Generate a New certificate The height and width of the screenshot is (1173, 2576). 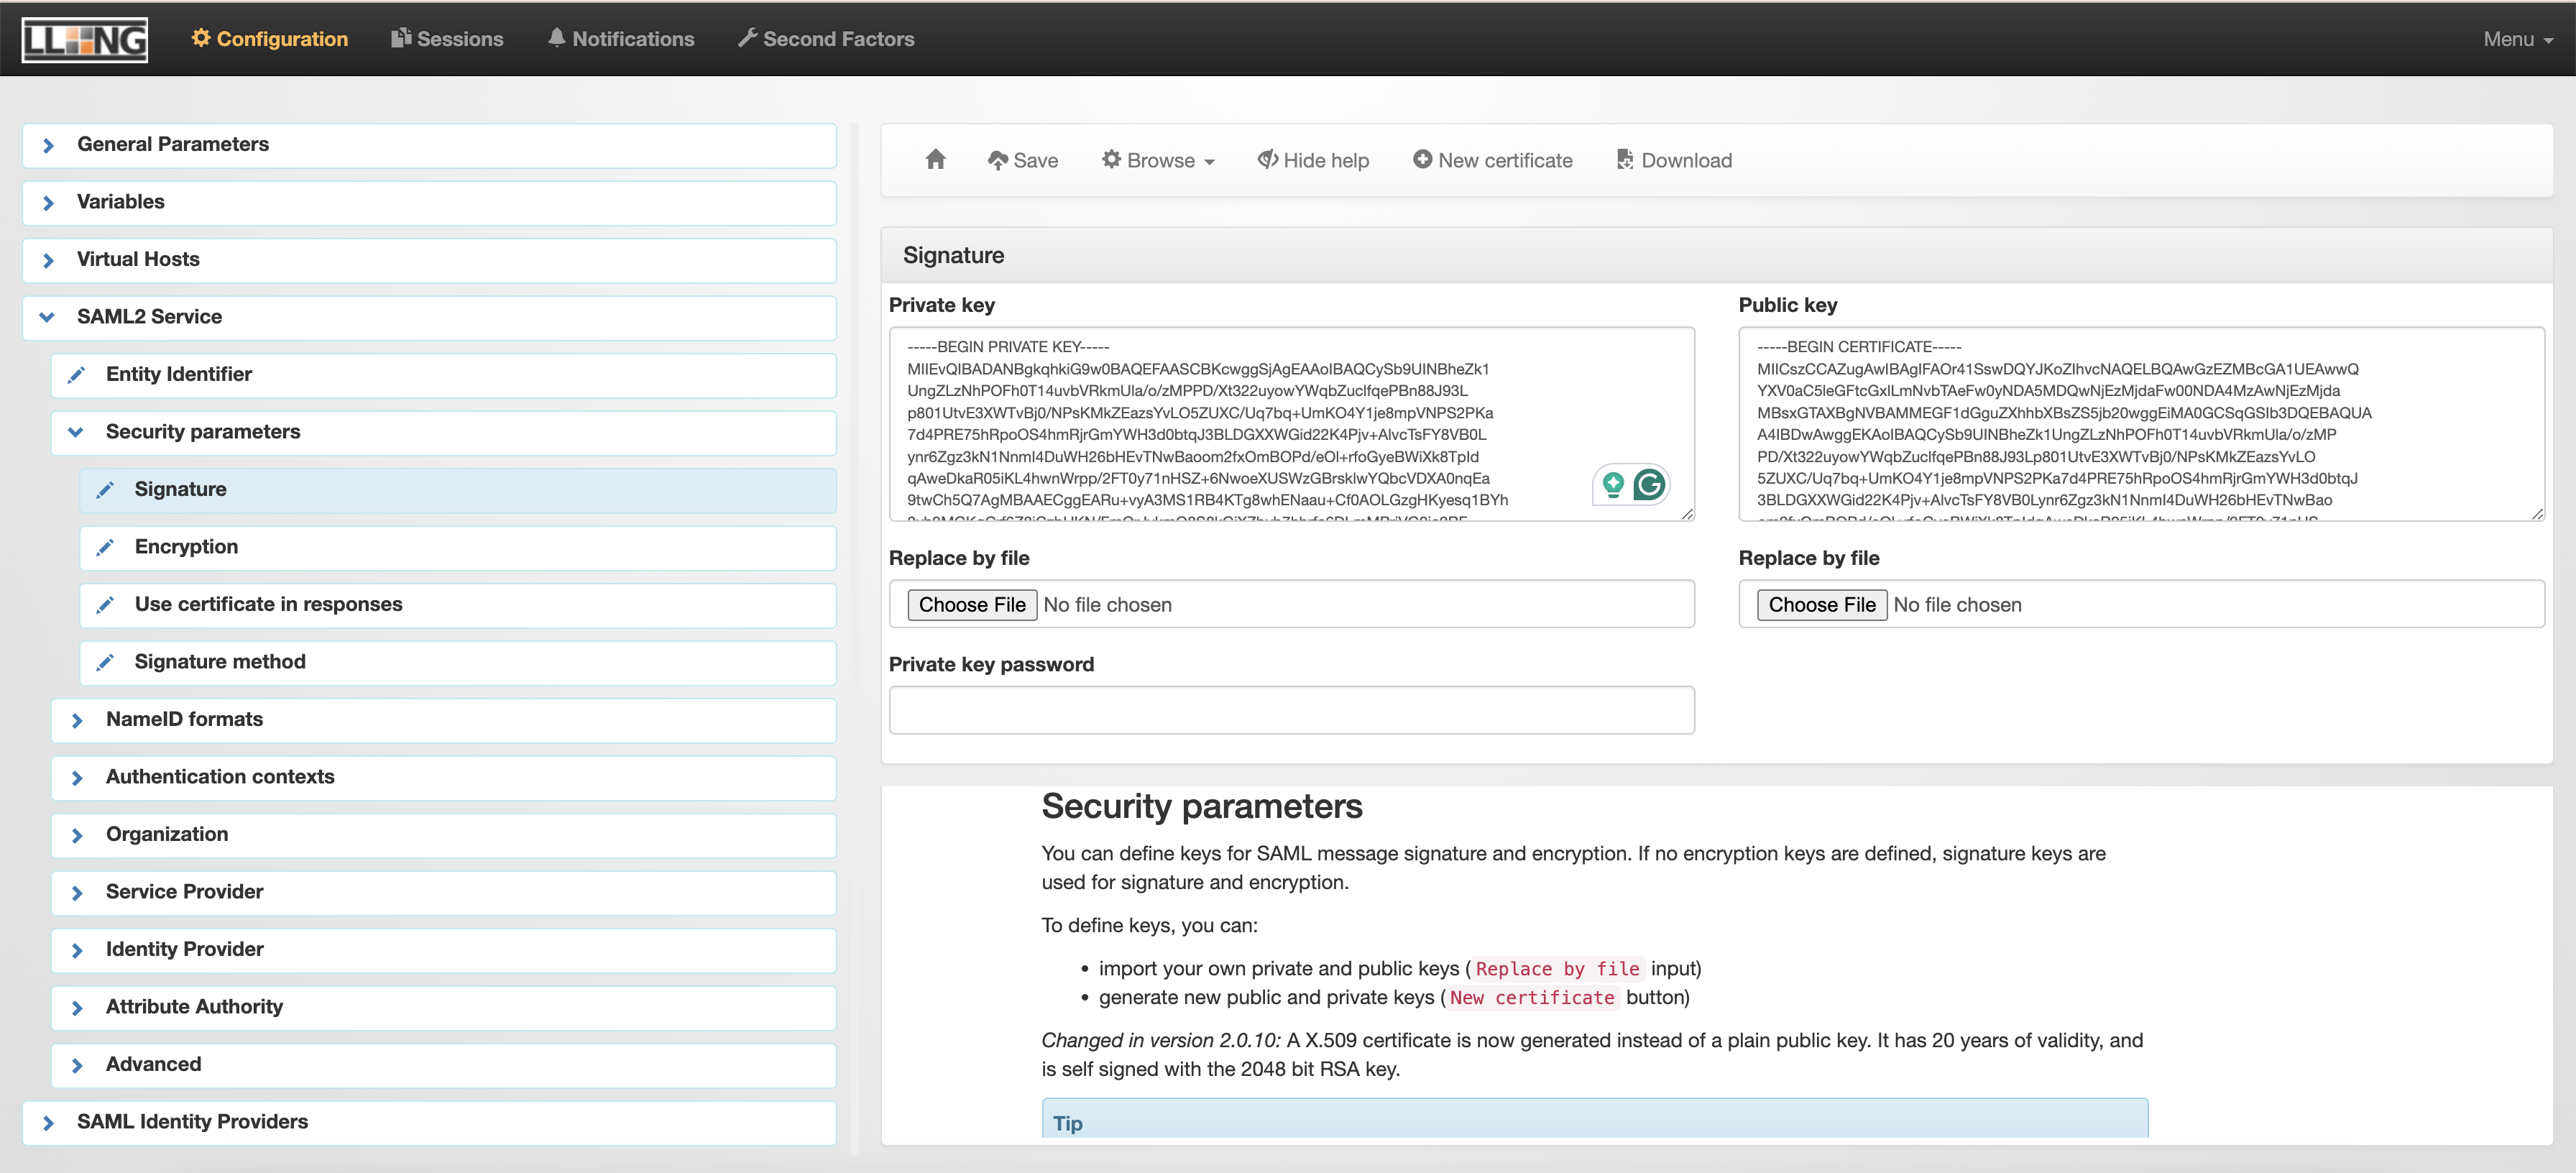(1492, 160)
